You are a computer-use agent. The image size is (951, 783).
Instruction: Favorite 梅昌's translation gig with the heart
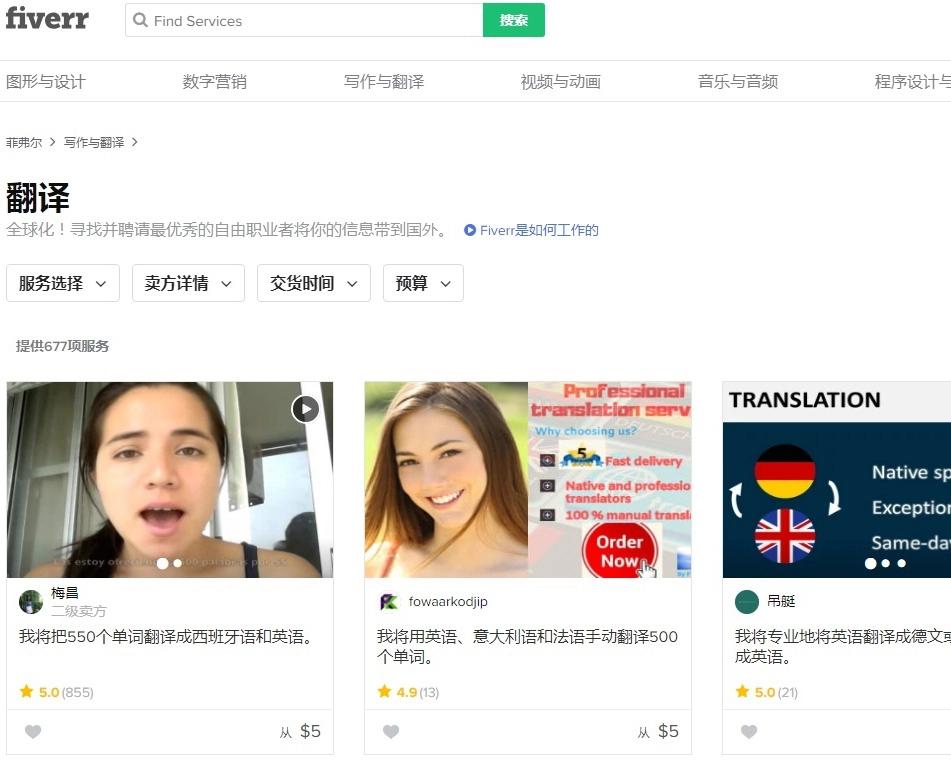click(33, 732)
